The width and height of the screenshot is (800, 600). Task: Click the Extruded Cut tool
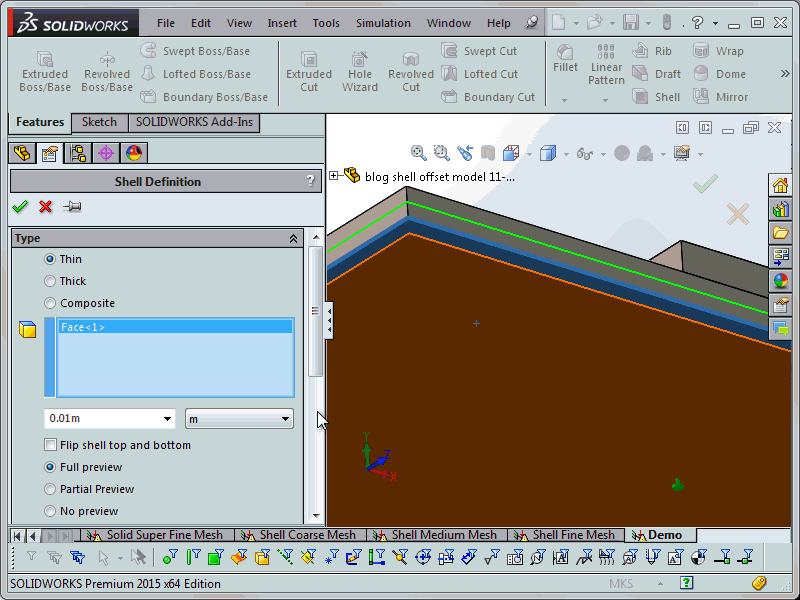(x=309, y=72)
